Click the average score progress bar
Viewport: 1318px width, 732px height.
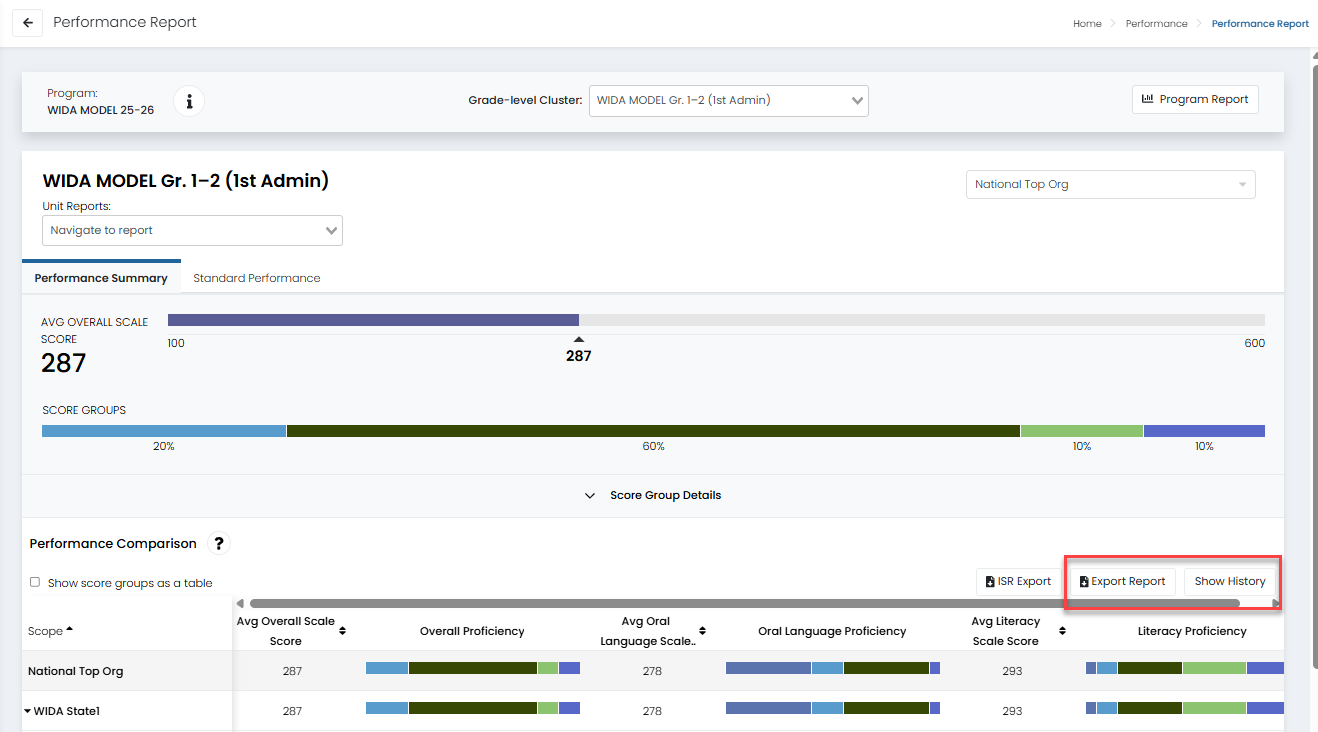[x=715, y=321]
